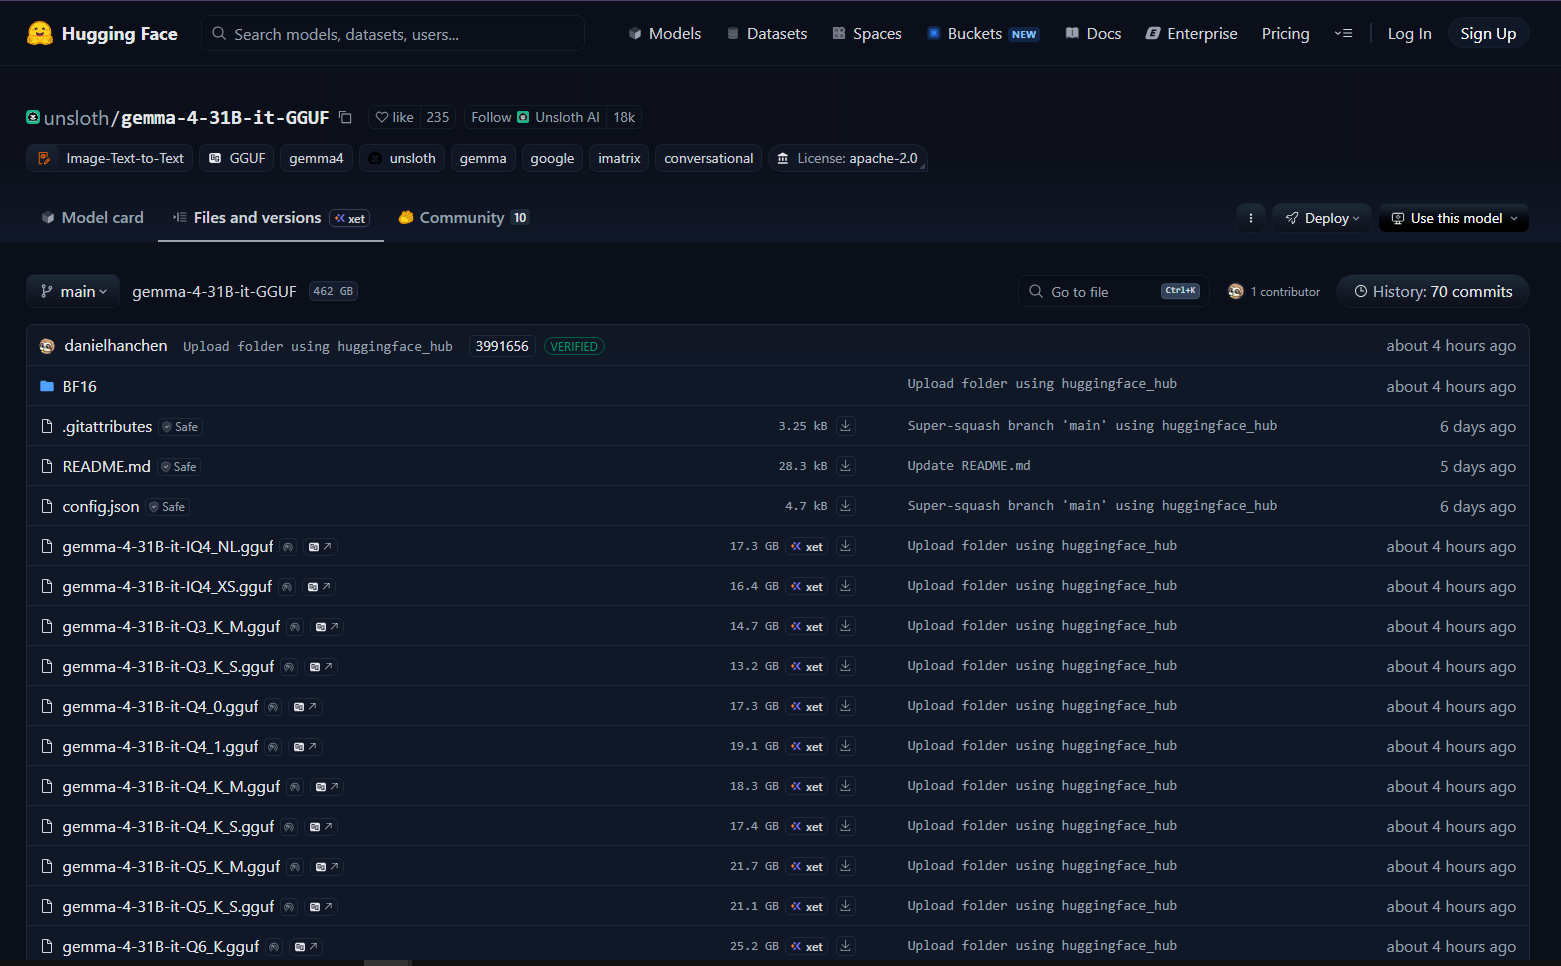This screenshot has width=1561, height=966.
Task: Download the config.json file
Action: click(x=846, y=506)
